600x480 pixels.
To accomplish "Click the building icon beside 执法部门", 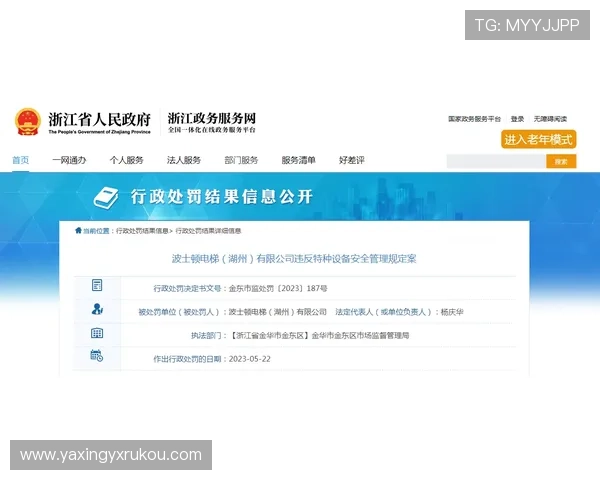I will tap(97, 333).
